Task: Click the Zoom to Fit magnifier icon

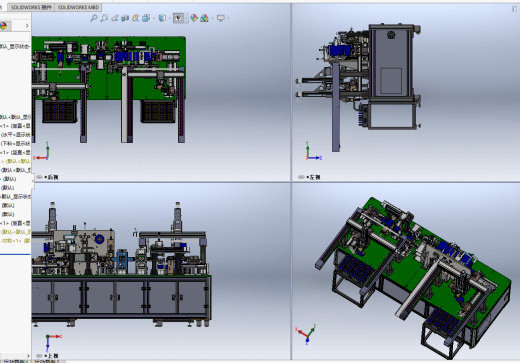Action: pyautogui.click(x=94, y=18)
